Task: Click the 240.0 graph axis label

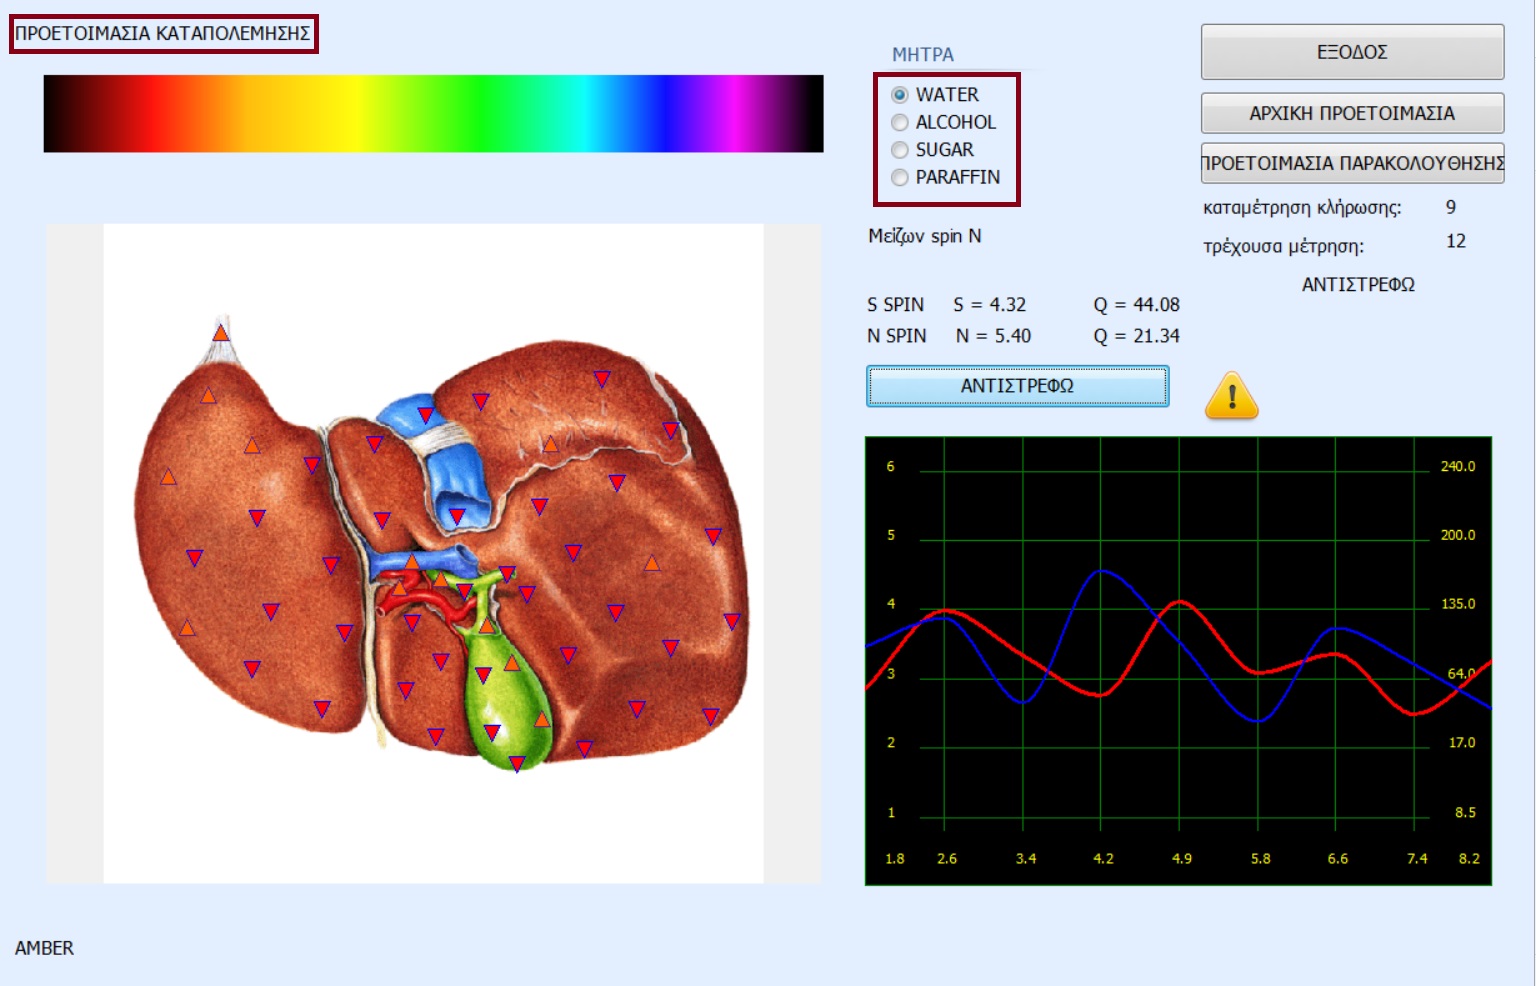Action: click(x=1458, y=466)
